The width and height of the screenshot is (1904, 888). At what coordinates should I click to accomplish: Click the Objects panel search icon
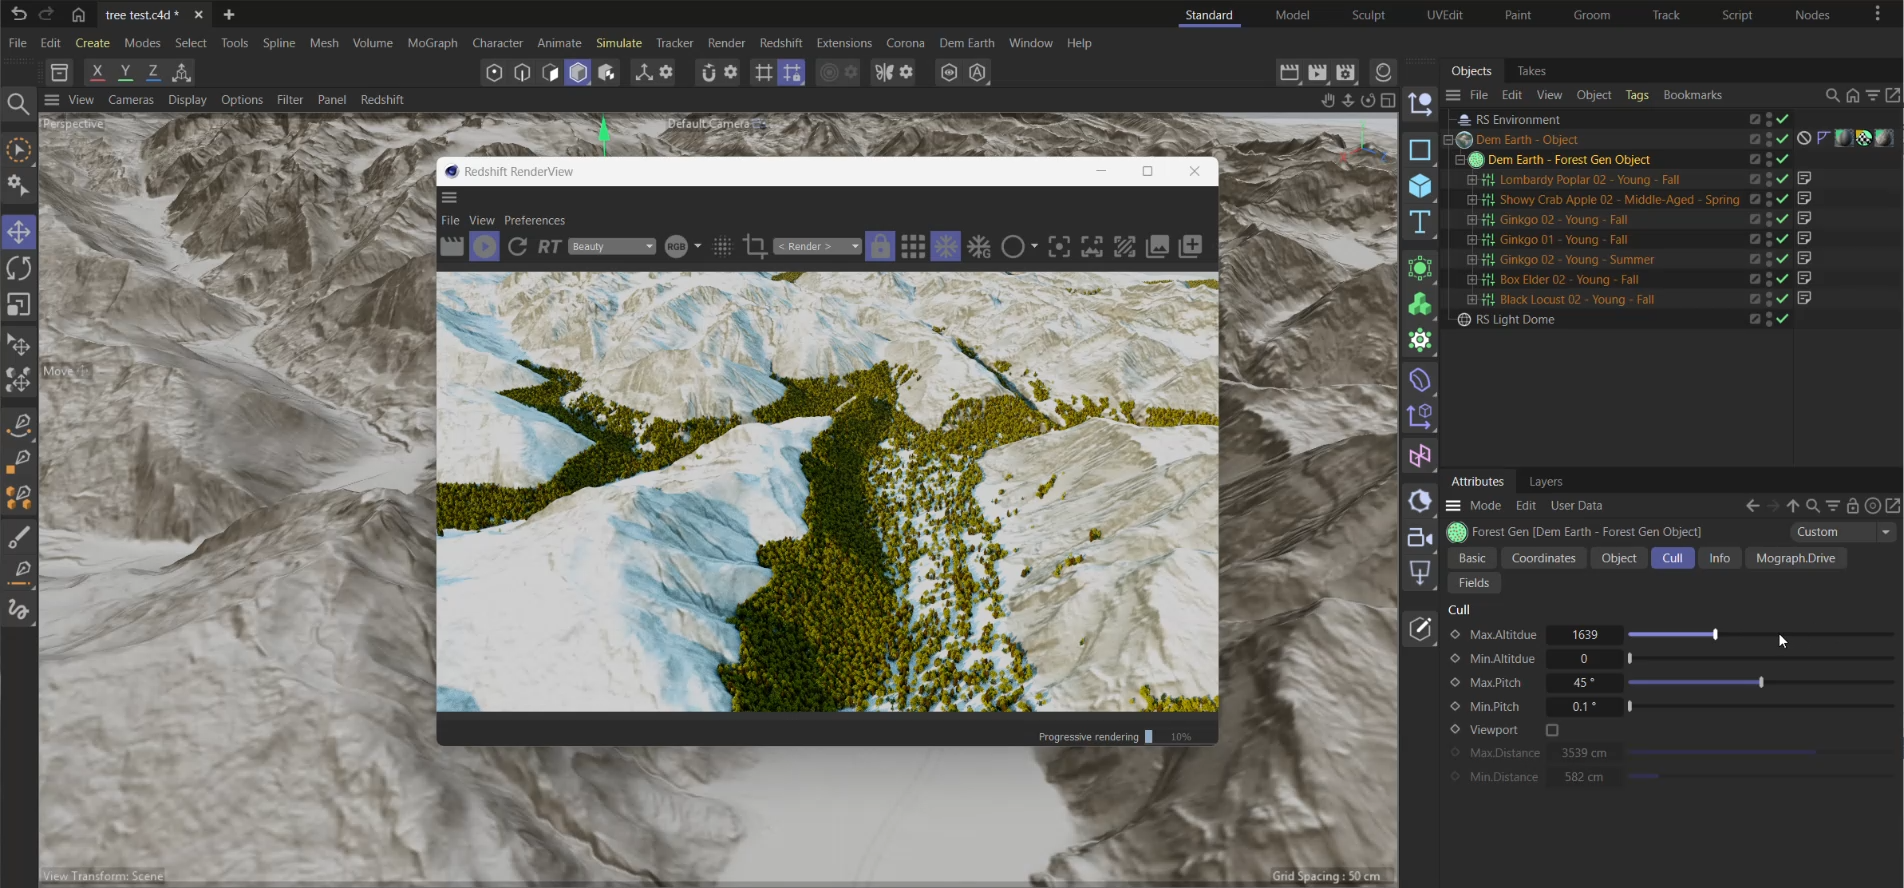tap(1832, 95)
